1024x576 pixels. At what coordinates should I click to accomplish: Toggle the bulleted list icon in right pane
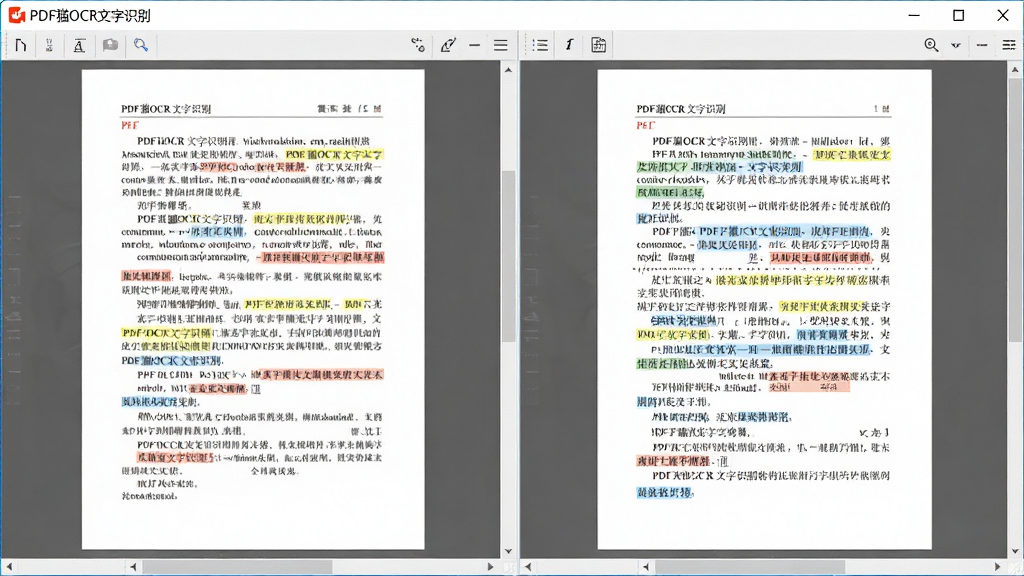540,45
